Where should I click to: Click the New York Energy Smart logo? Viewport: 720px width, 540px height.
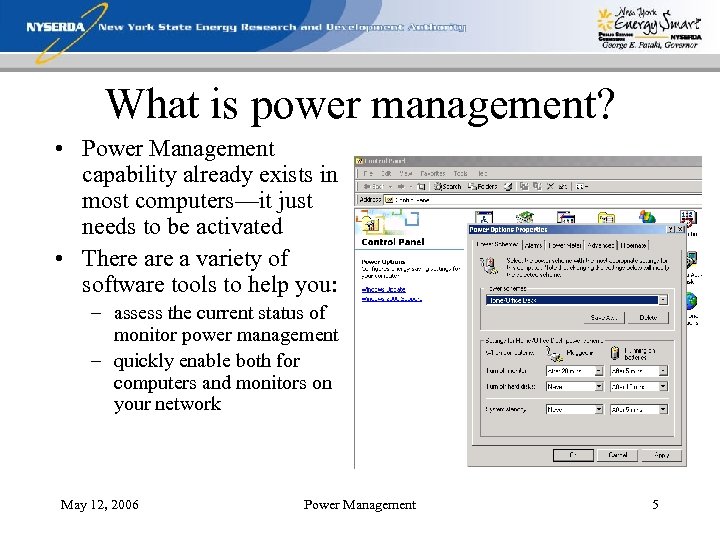coord(649,28)
